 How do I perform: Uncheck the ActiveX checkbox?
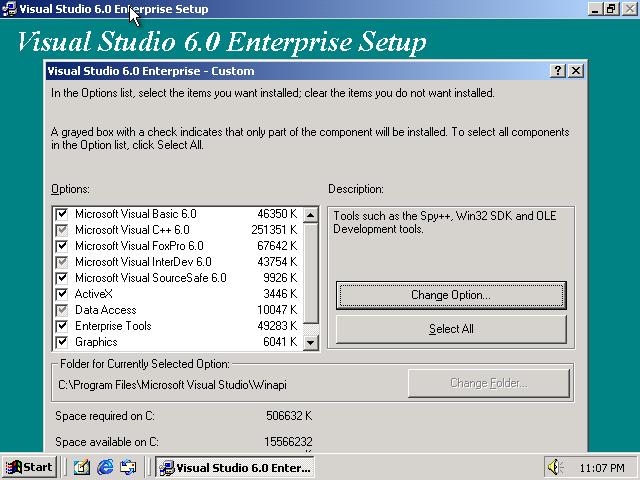62,294
